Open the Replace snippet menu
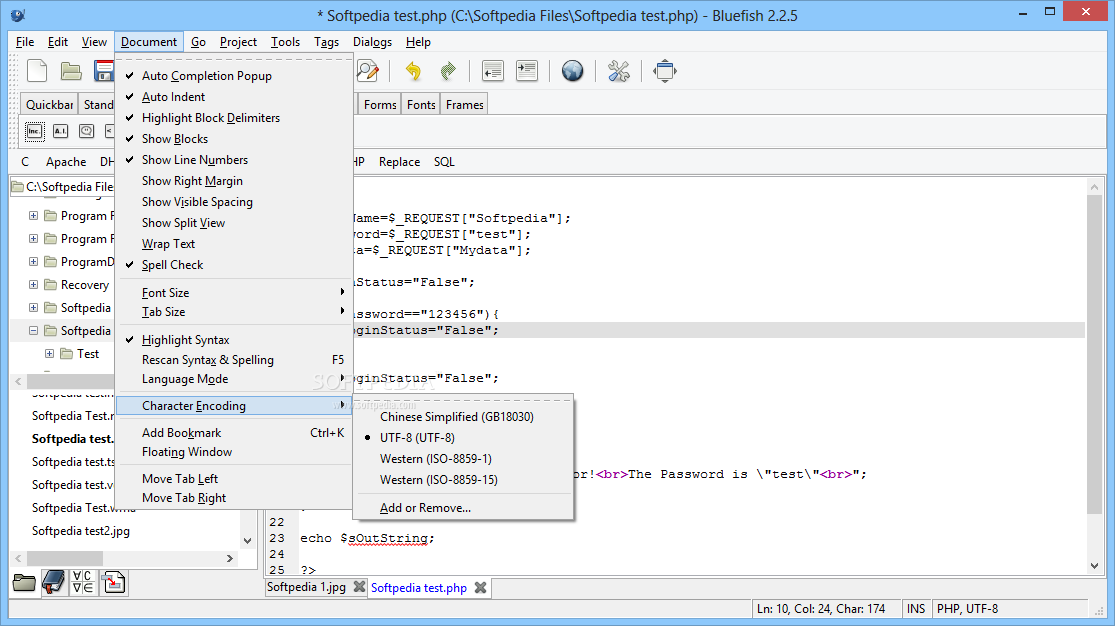The height and width of the screenshot is (626, 1115). pyautogui.click(x=400, y=162)
